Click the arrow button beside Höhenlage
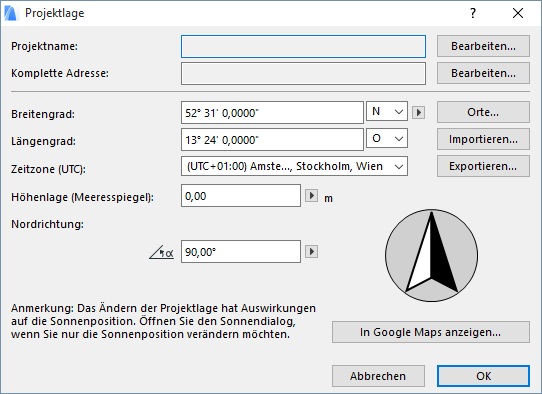 tap(311, 196)
